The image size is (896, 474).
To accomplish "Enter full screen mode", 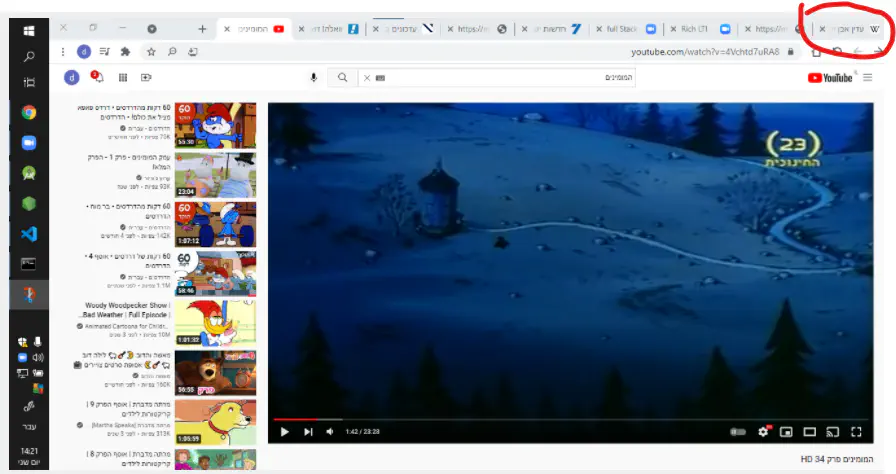I will point(856,432).
